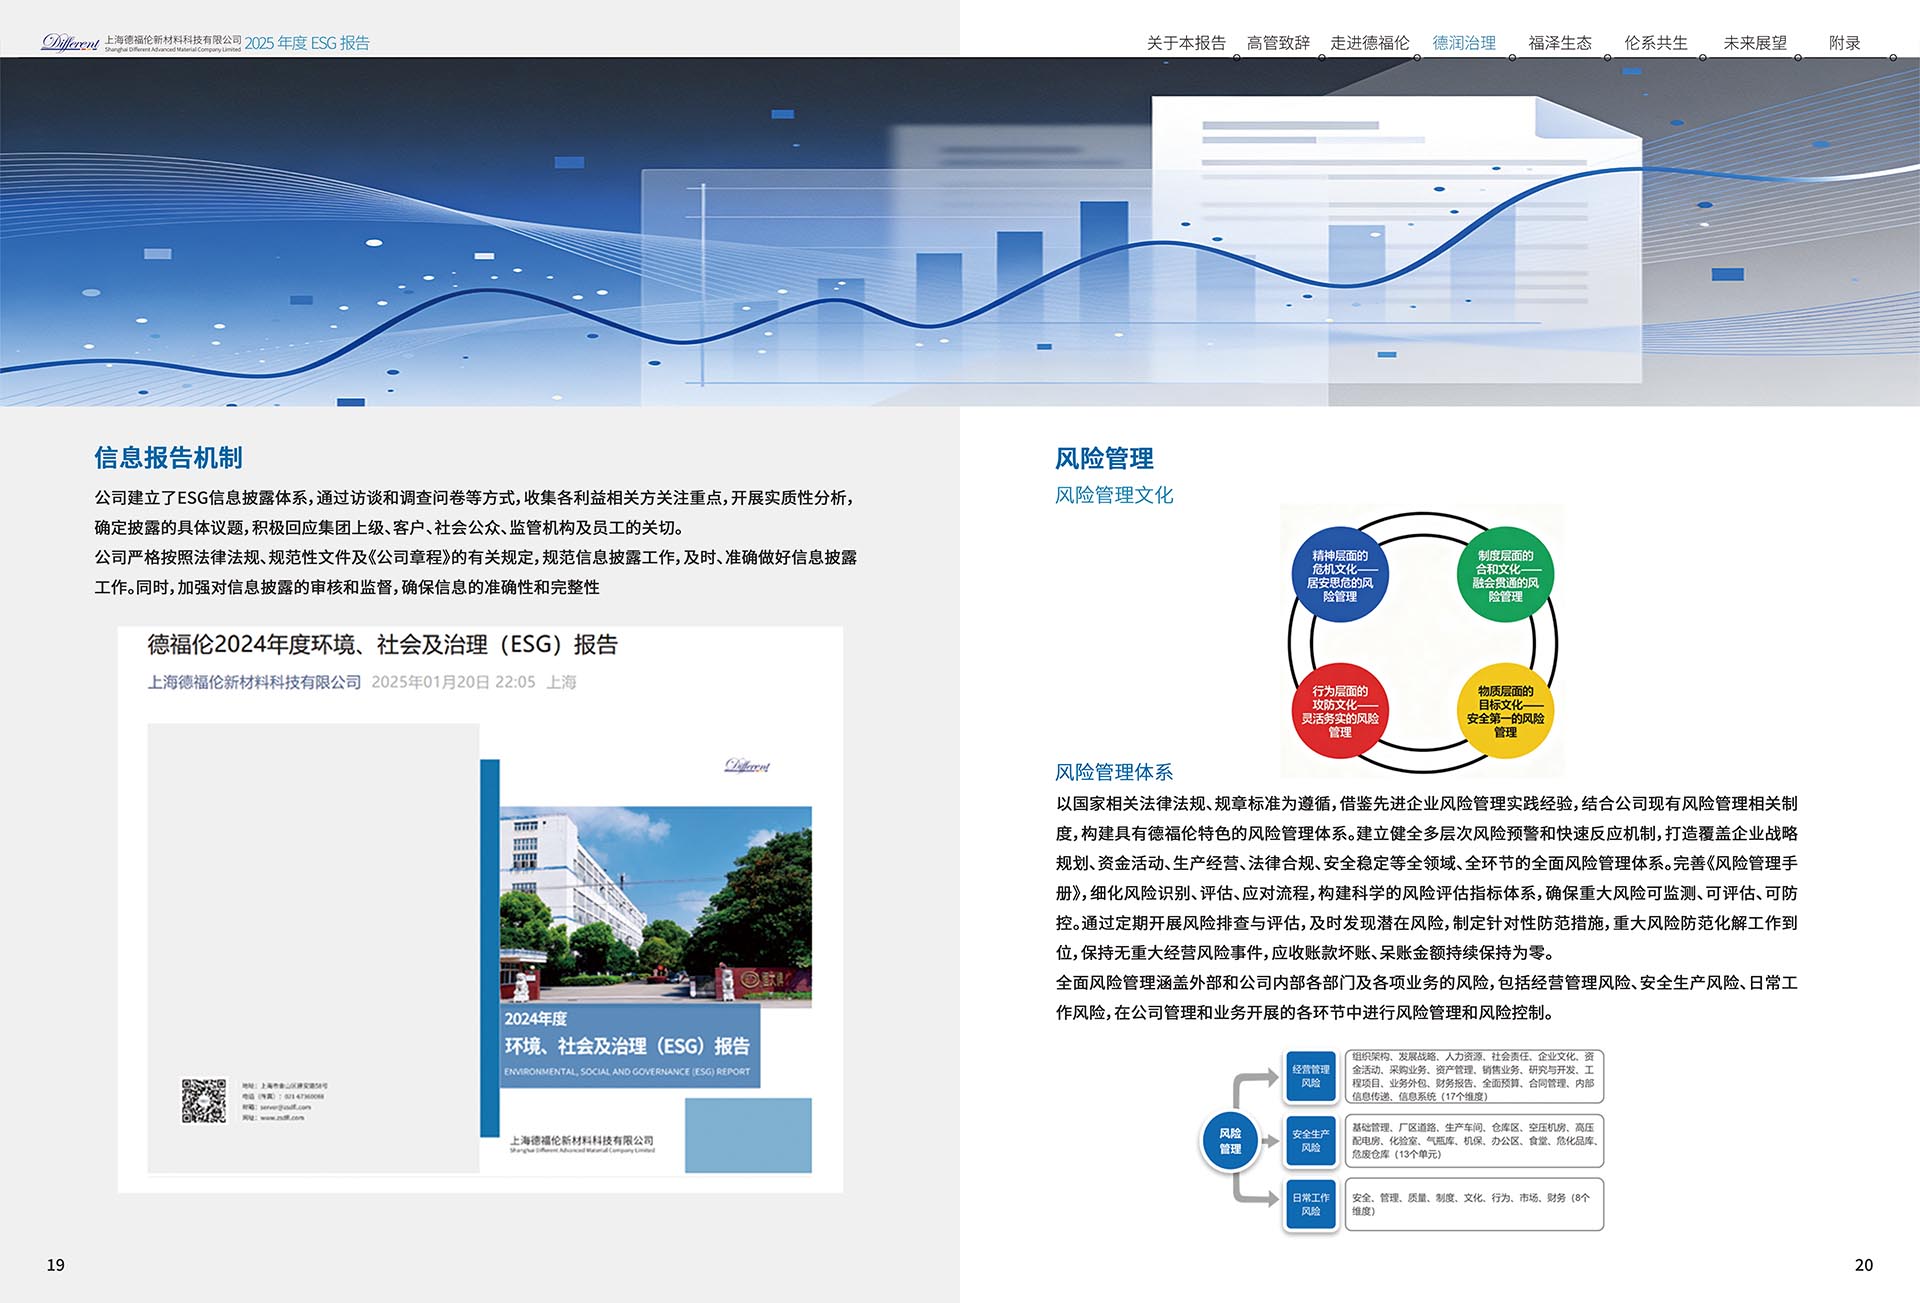Click the QR code on the report cover
This screenshot has height=1303, width=1920.
(204, 1100)
